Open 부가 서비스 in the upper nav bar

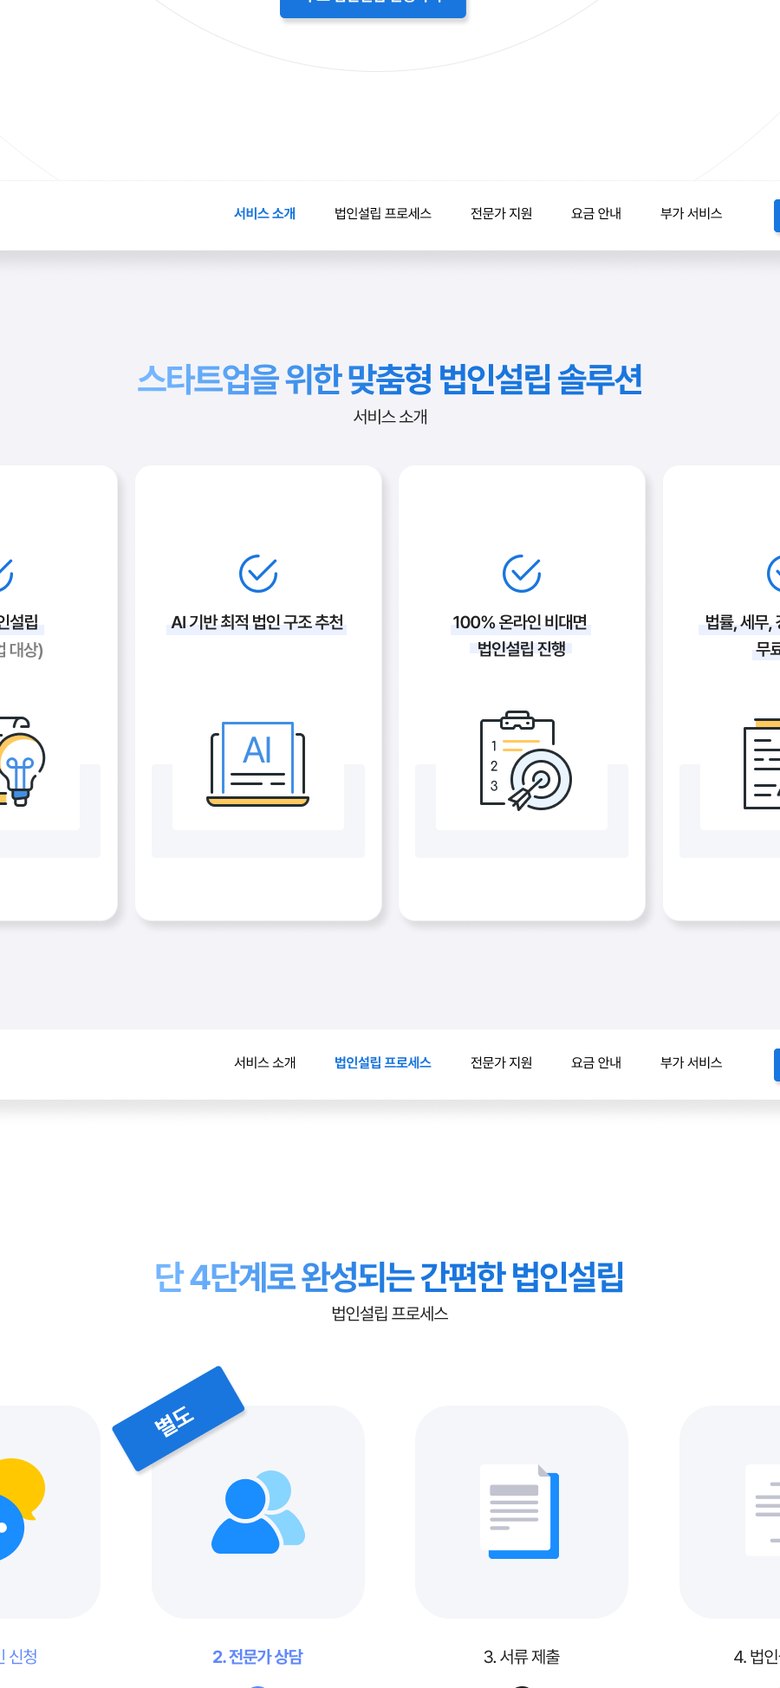[x=691, y=214]
